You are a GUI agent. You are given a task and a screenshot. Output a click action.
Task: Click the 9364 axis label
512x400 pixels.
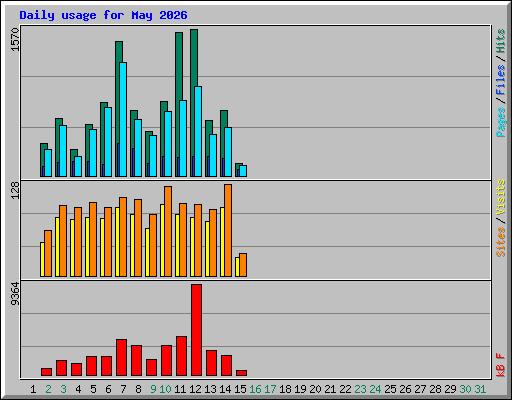pos(15,293)
